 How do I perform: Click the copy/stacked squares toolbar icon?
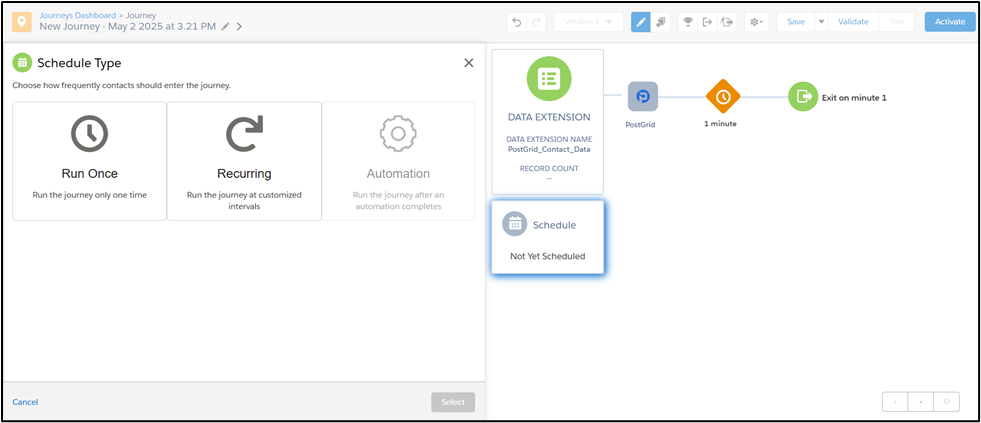click(x=660, y=22)
